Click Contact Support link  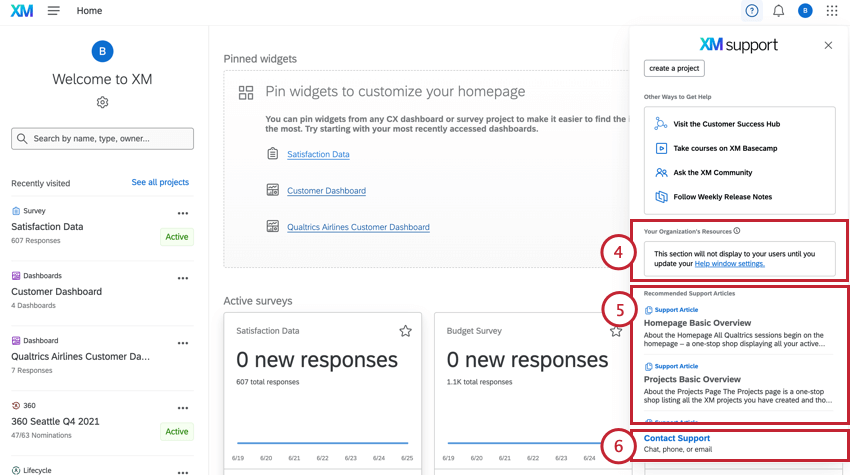coord(677,438)
